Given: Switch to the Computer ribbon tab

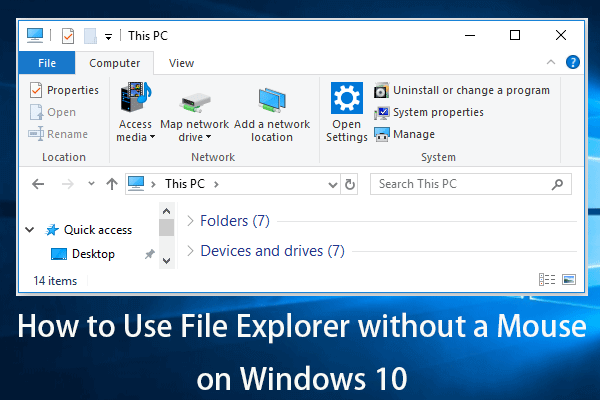Looking at the screenshot, I should [114, 63].
